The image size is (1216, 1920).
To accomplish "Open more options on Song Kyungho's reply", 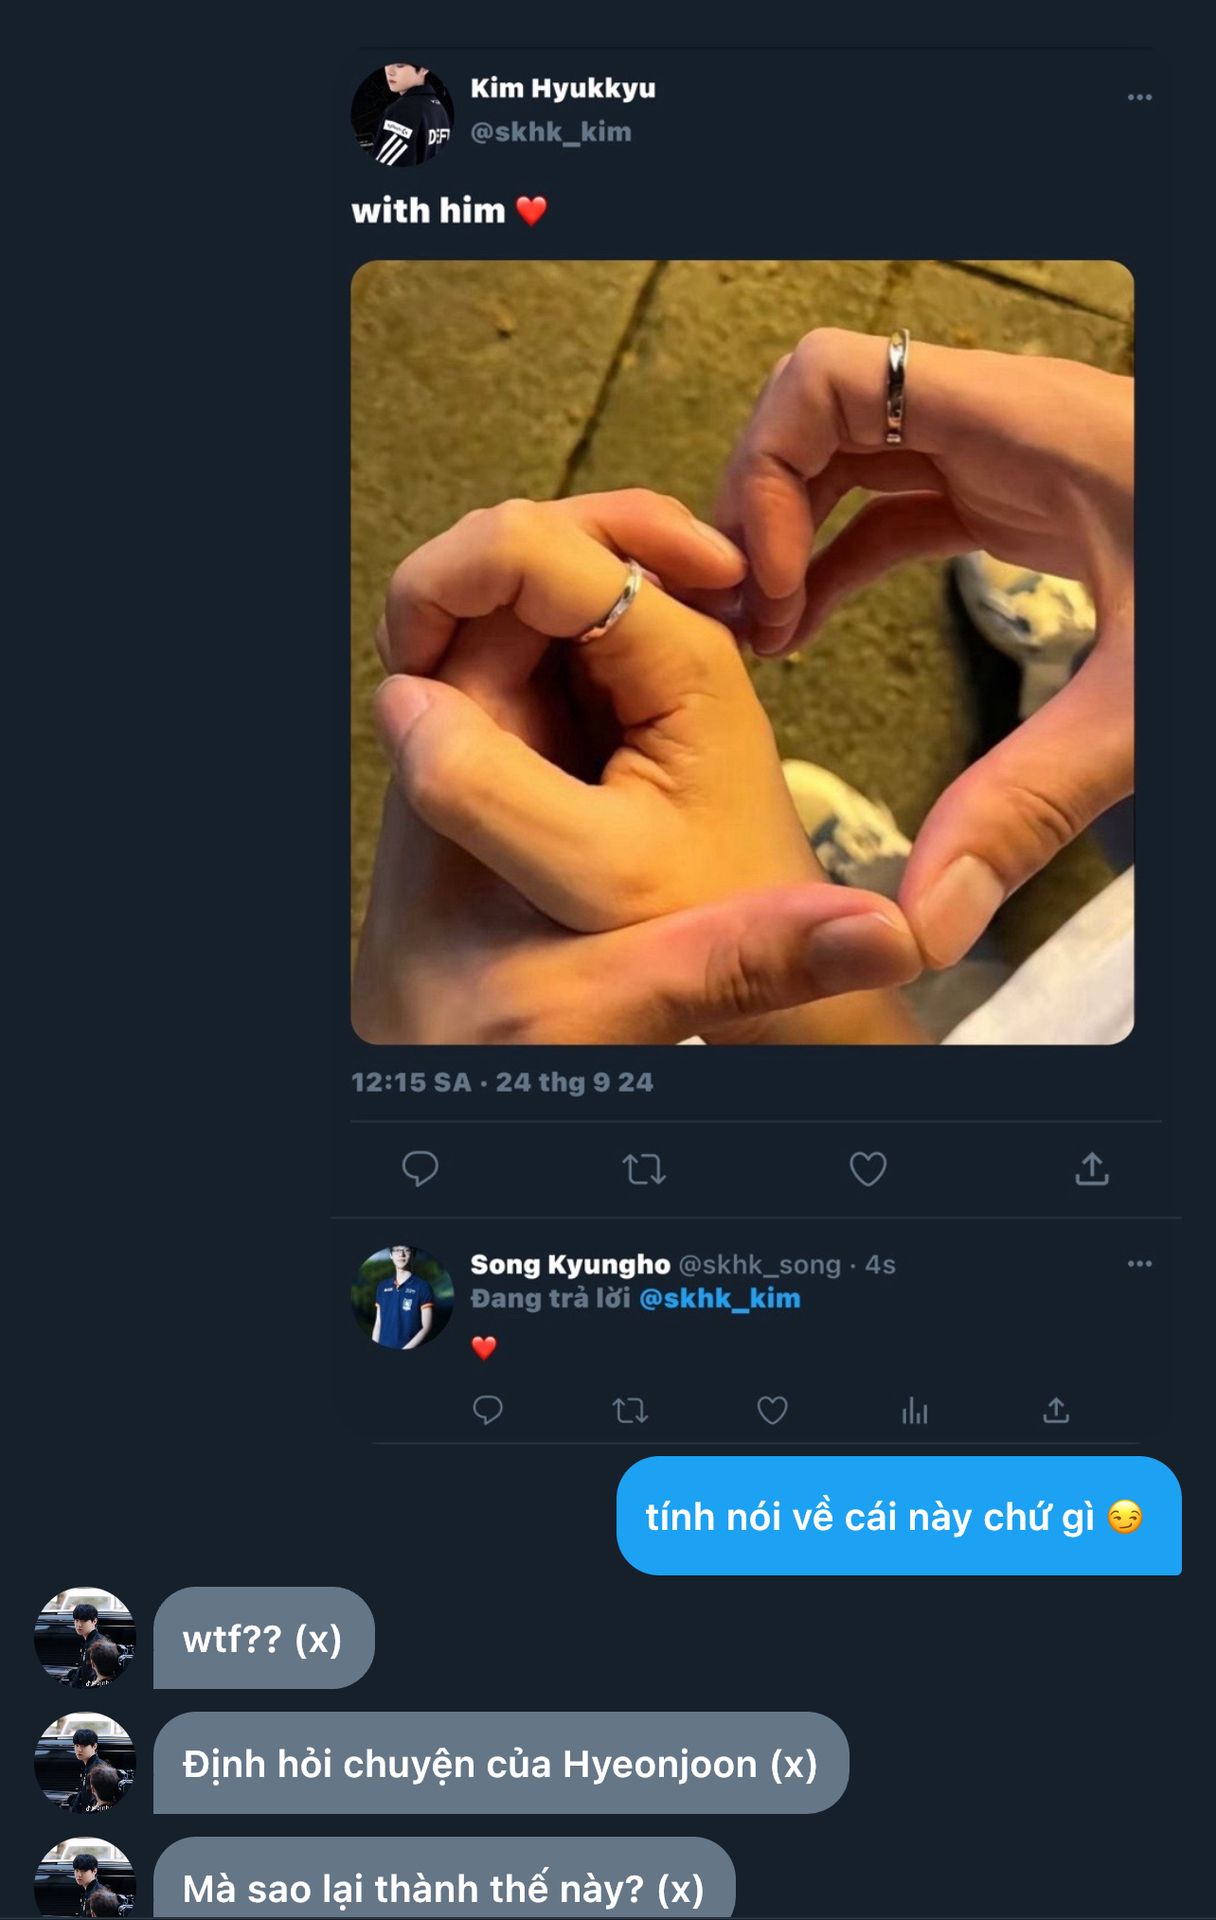I will 1139,1264.
